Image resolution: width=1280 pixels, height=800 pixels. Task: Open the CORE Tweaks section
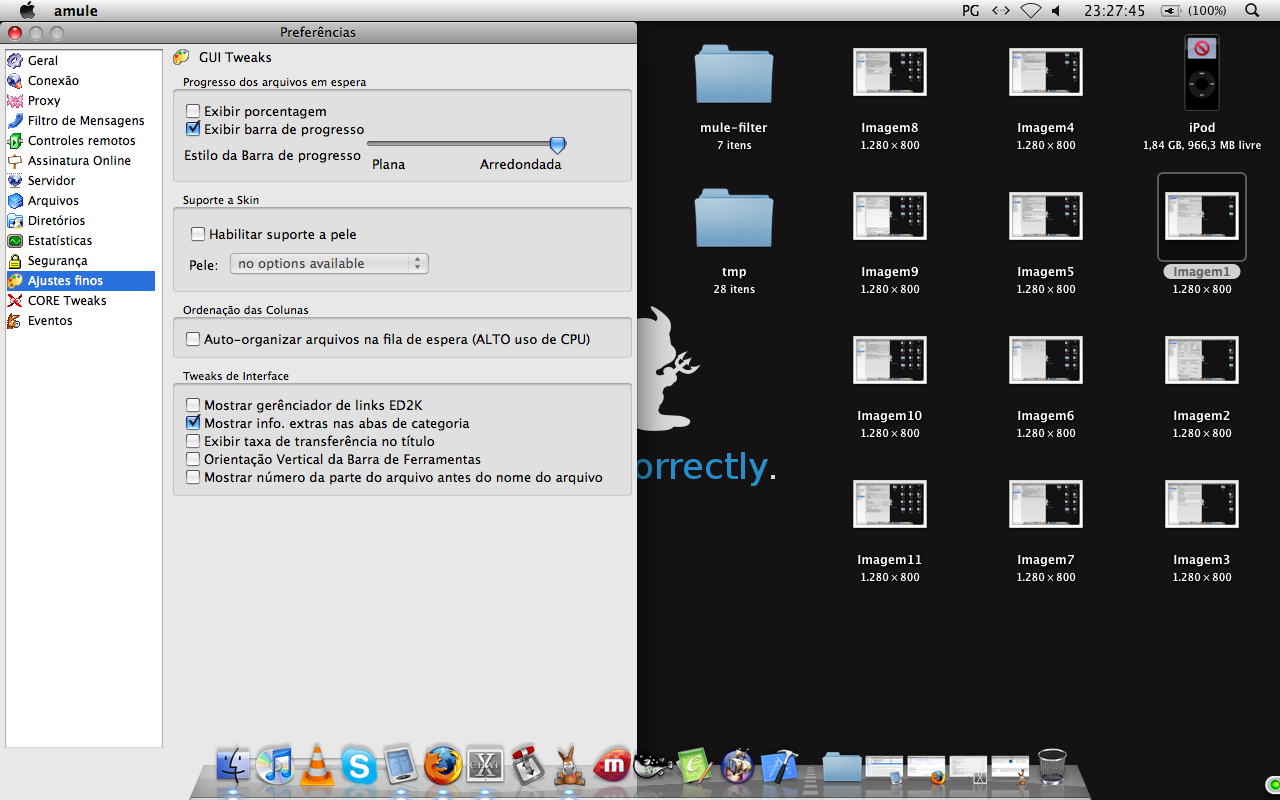coord(66,301)
